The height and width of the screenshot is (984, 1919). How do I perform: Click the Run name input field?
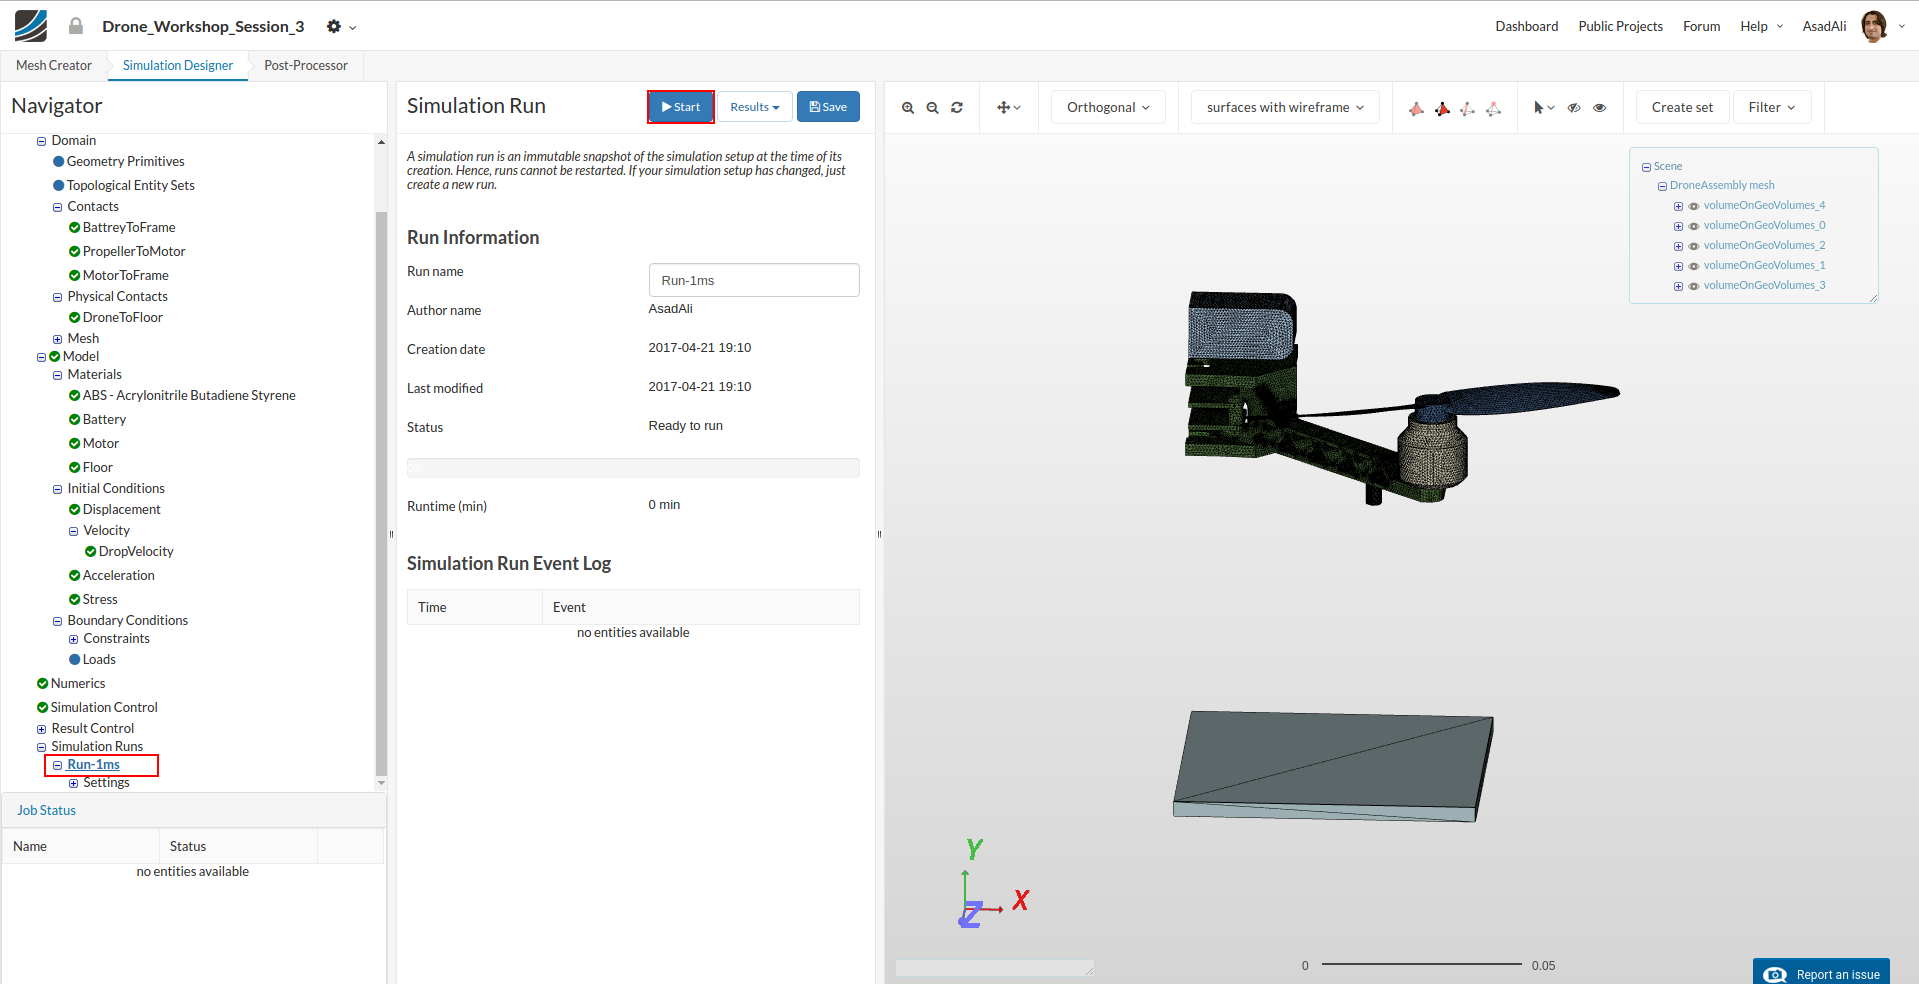click(754, 281)
